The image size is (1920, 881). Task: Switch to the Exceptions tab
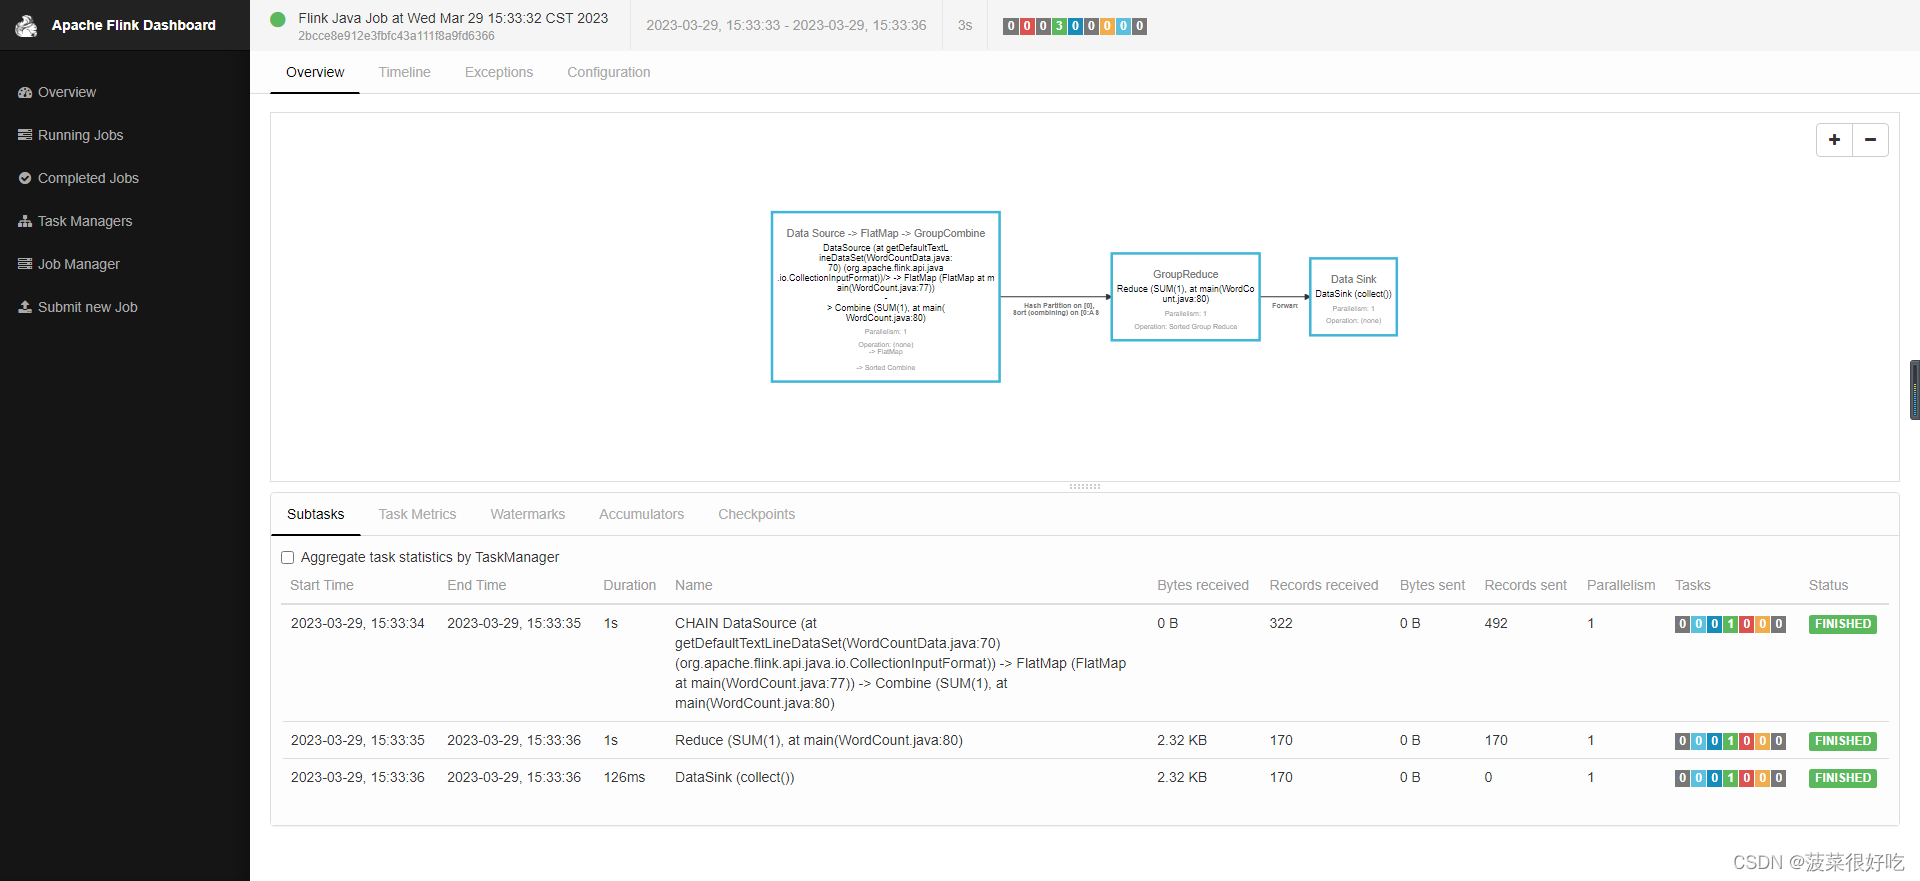(499, 72)
